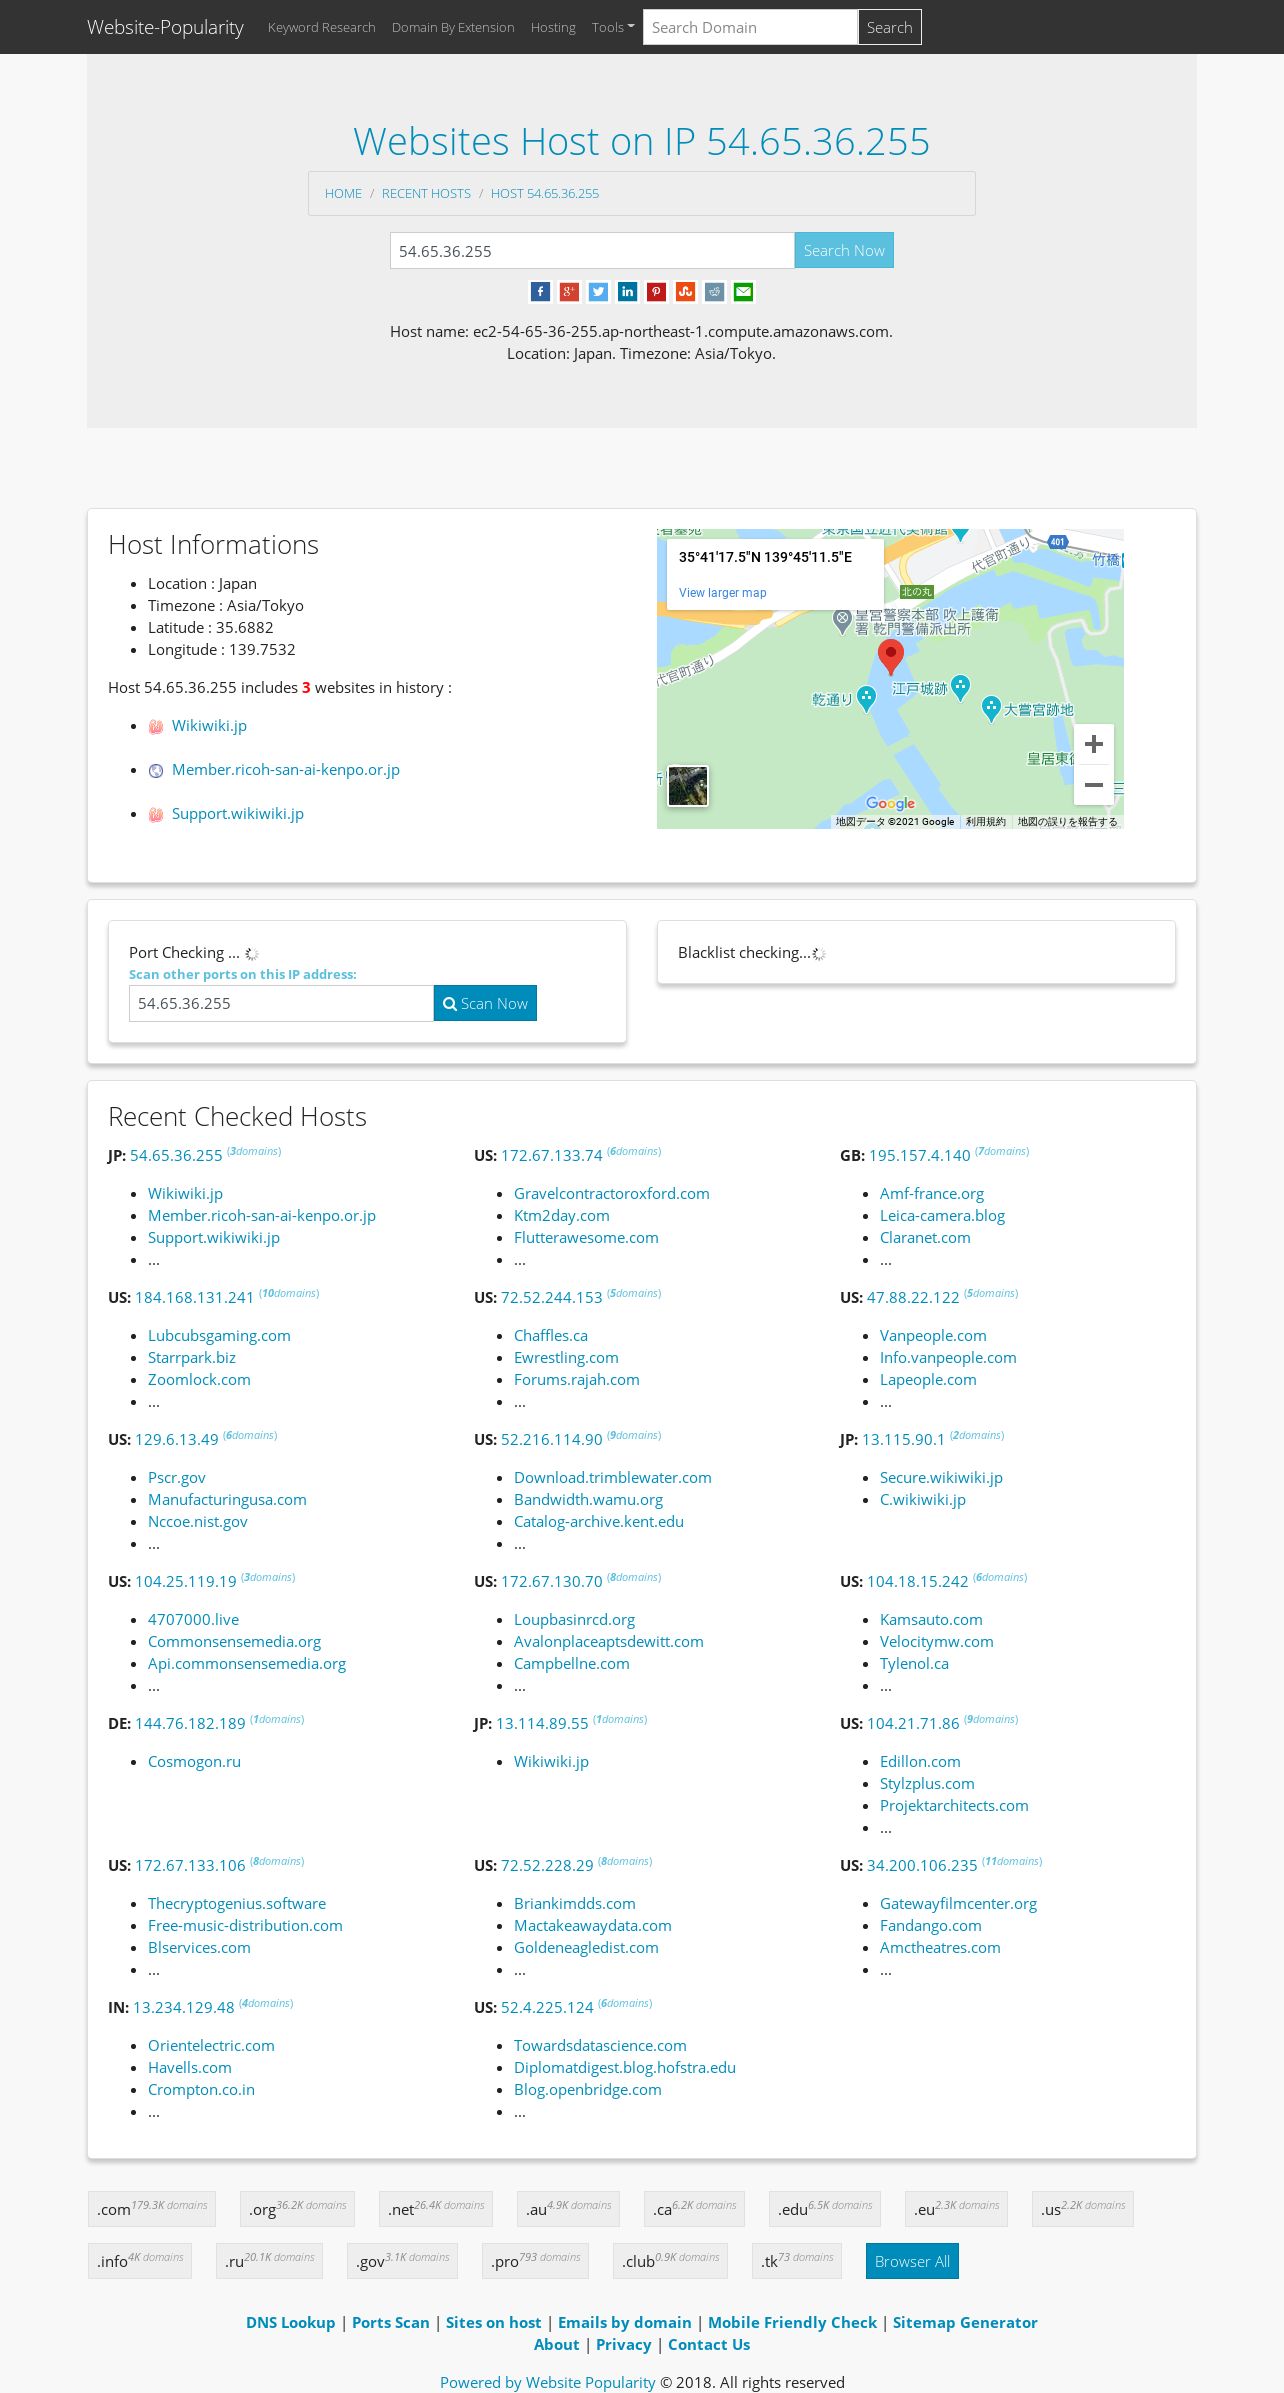Viewport: 1284px width, 2393px height.
Task: Open Ports Scan footer link
Action: point(391,2322)
